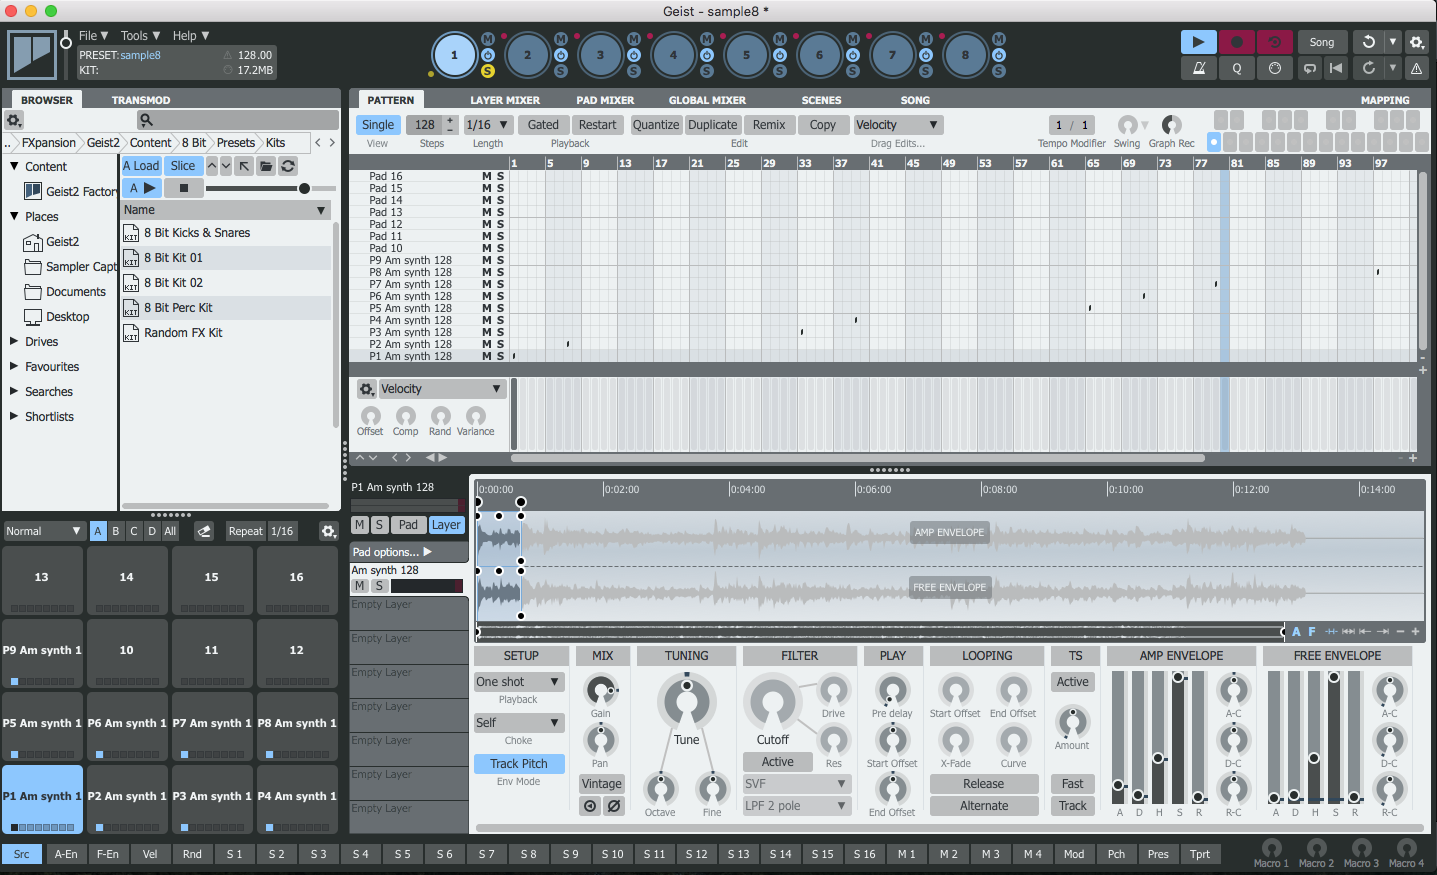Click the Graph Rec icon
The width and height of the screenshot is (1437, 875).
[x=1171, y=125]
